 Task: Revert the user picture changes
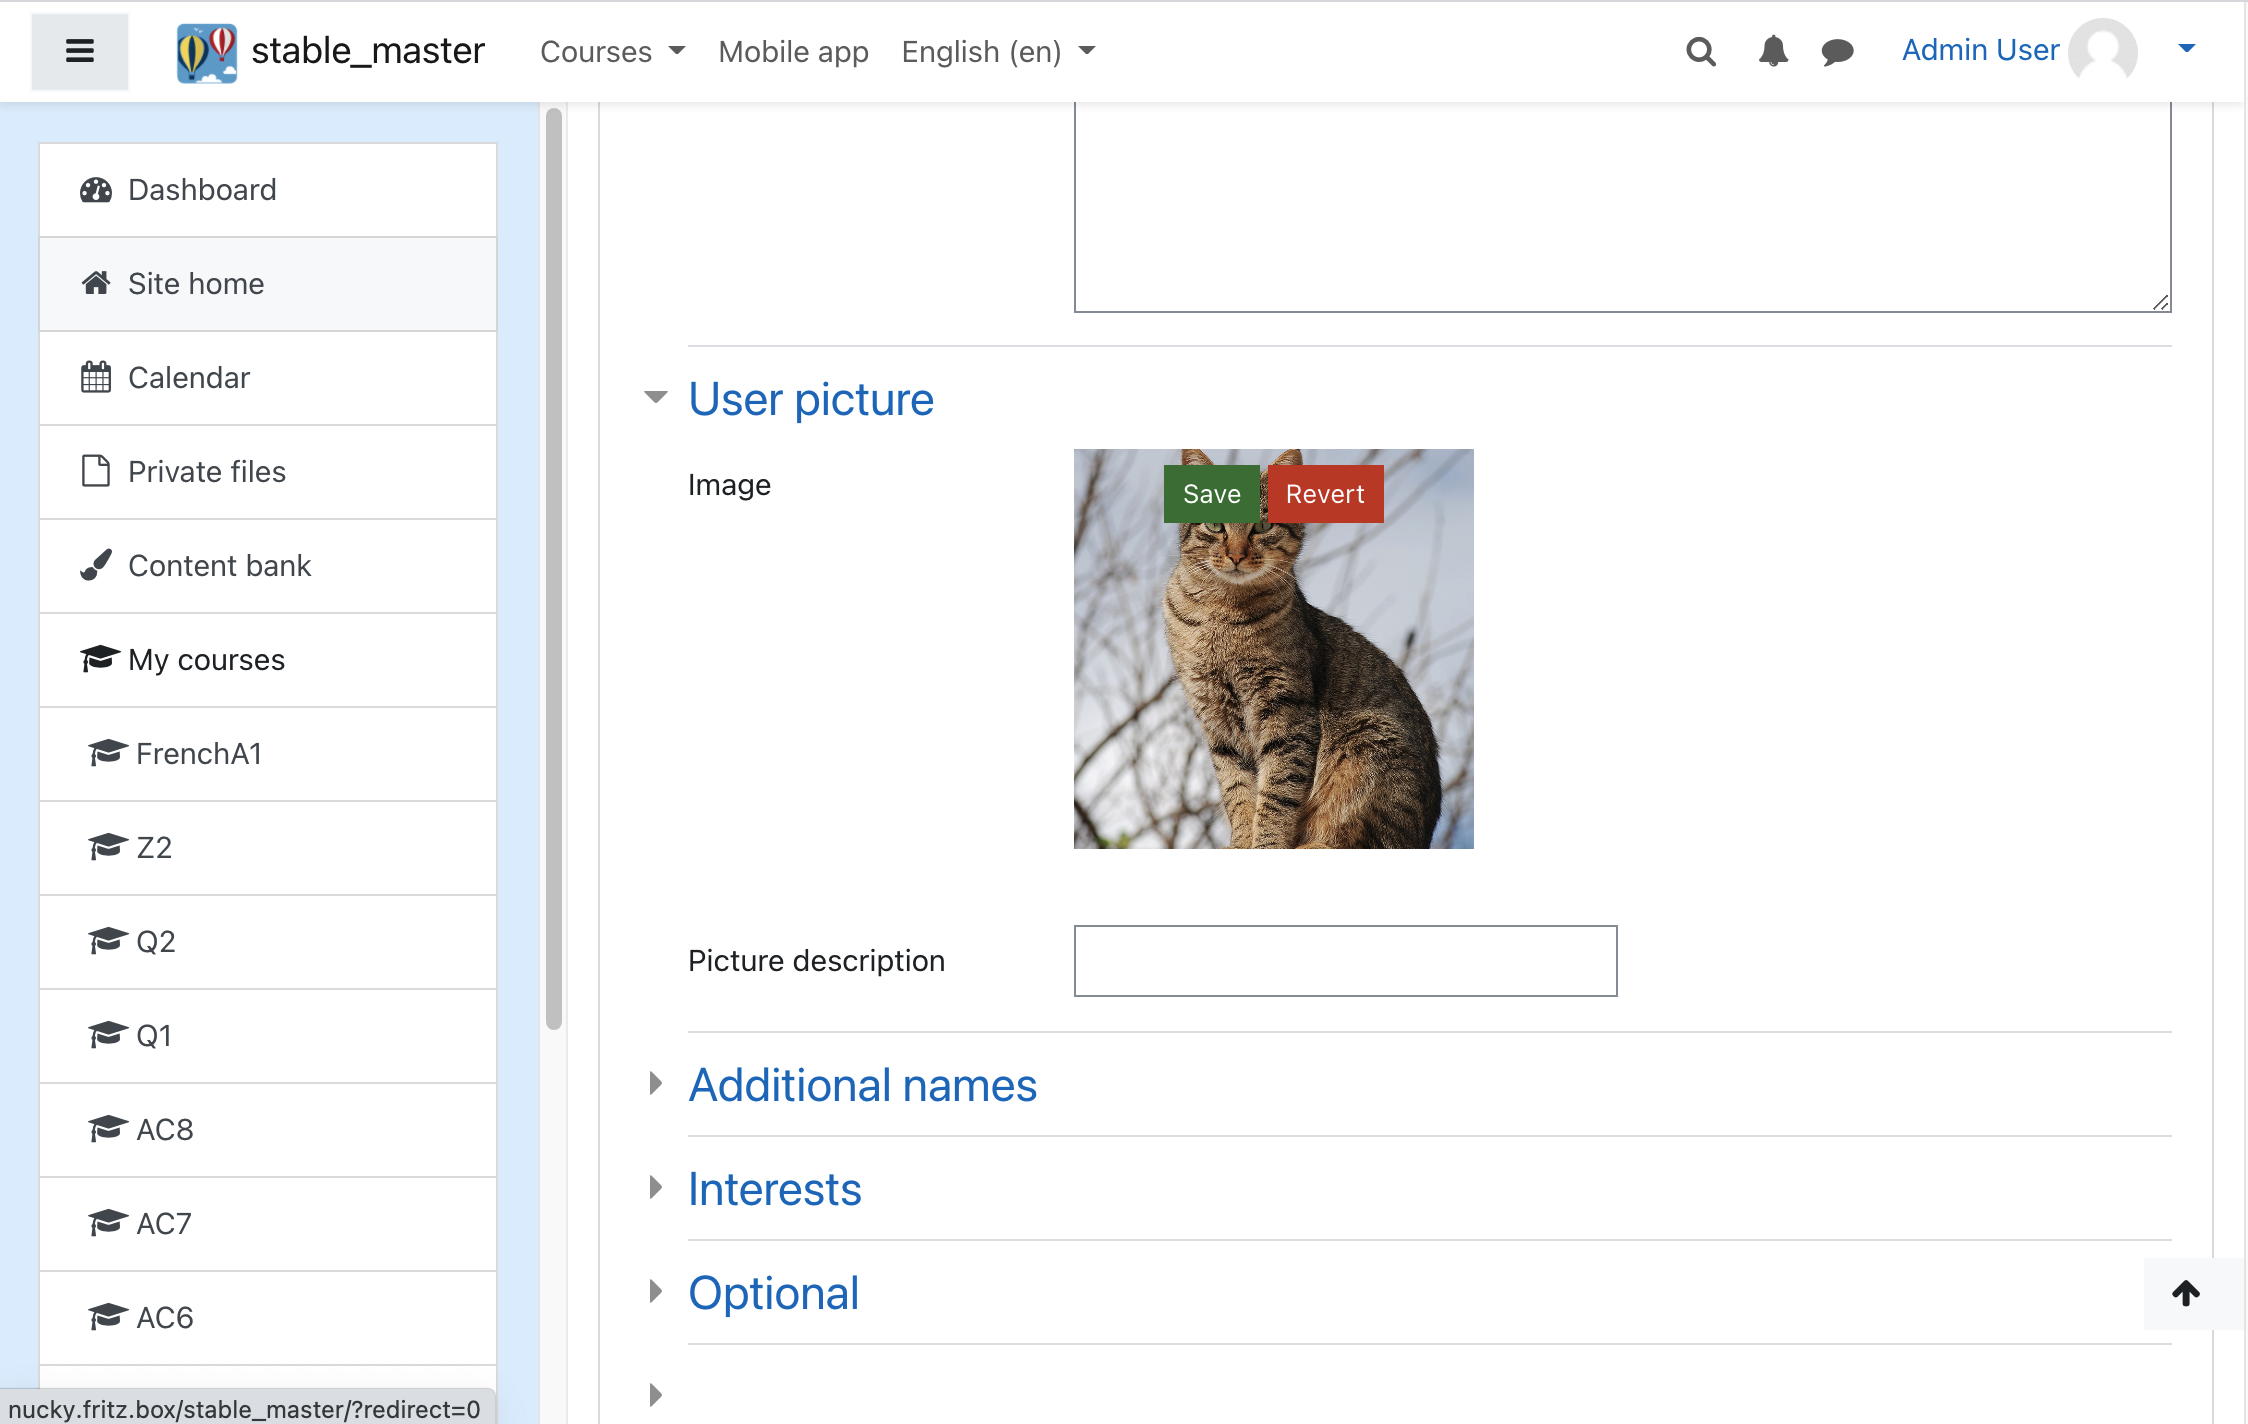point(1325,494)
